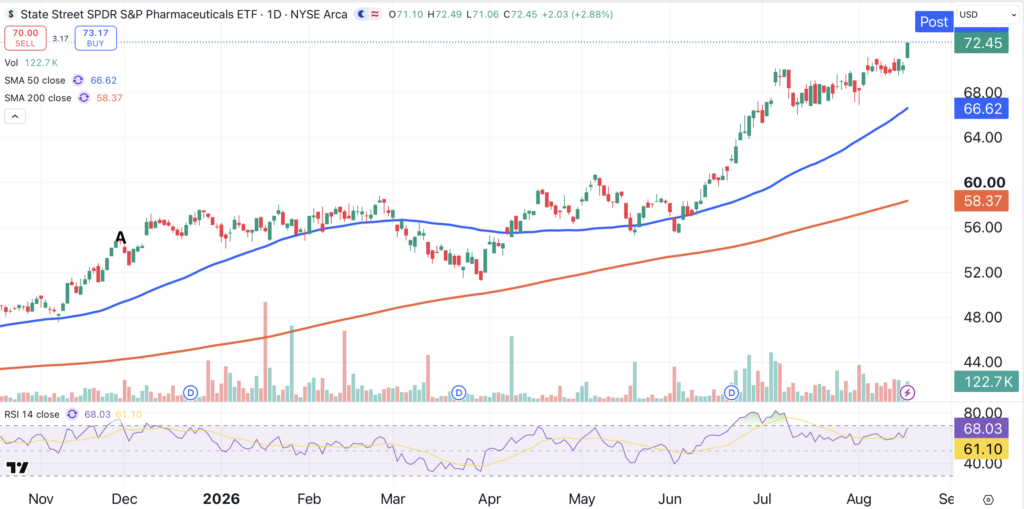Click the green 72.45 last price label
This screenshot has width=1024, height=509.
982,44
